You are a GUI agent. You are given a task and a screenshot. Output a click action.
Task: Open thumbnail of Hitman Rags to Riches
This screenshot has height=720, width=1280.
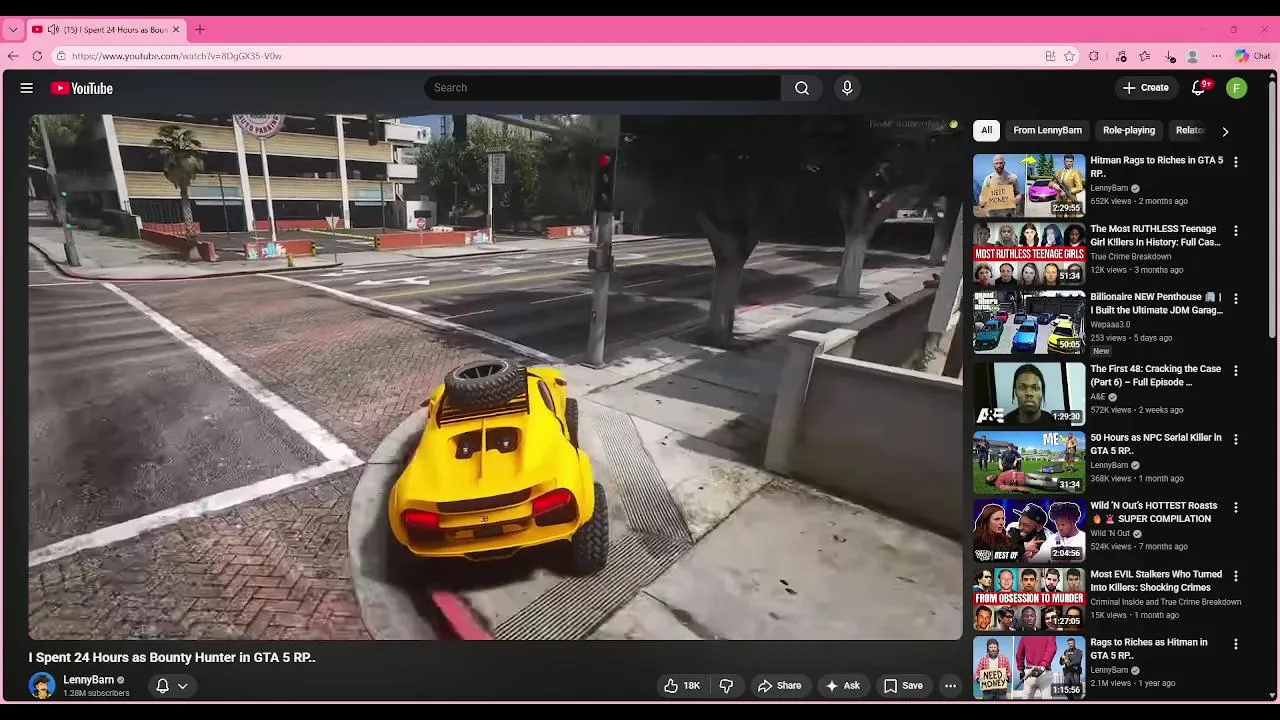tap(1029, 185)
